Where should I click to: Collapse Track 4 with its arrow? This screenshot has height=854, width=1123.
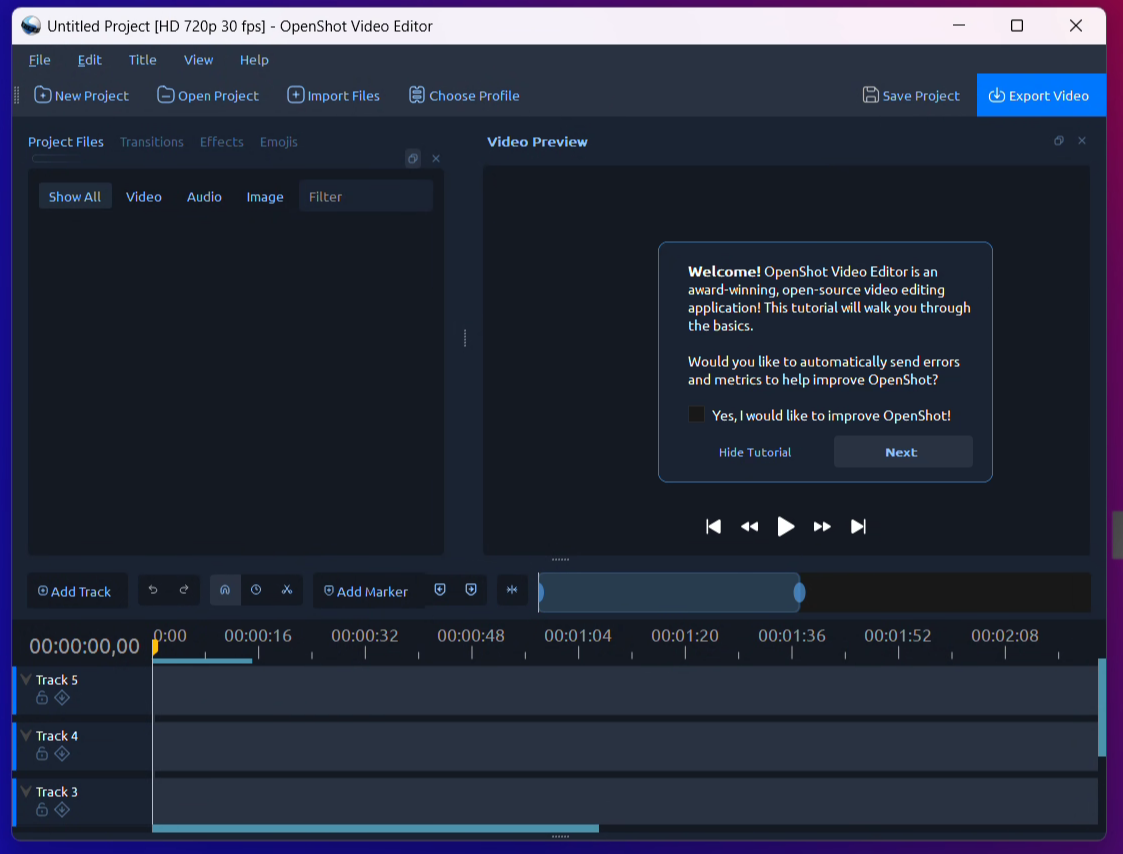(26, 735)
